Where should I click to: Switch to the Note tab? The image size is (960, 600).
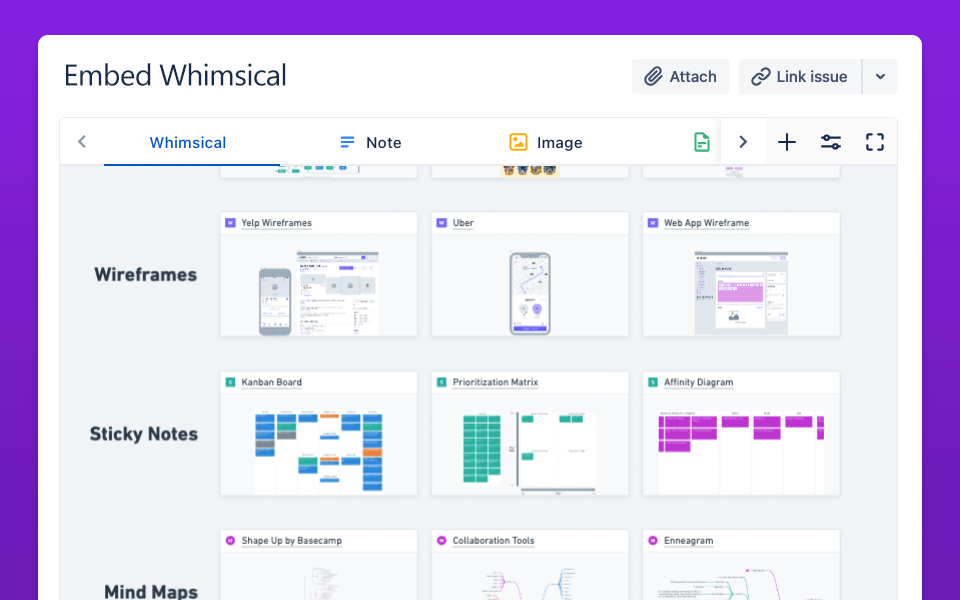370,143
